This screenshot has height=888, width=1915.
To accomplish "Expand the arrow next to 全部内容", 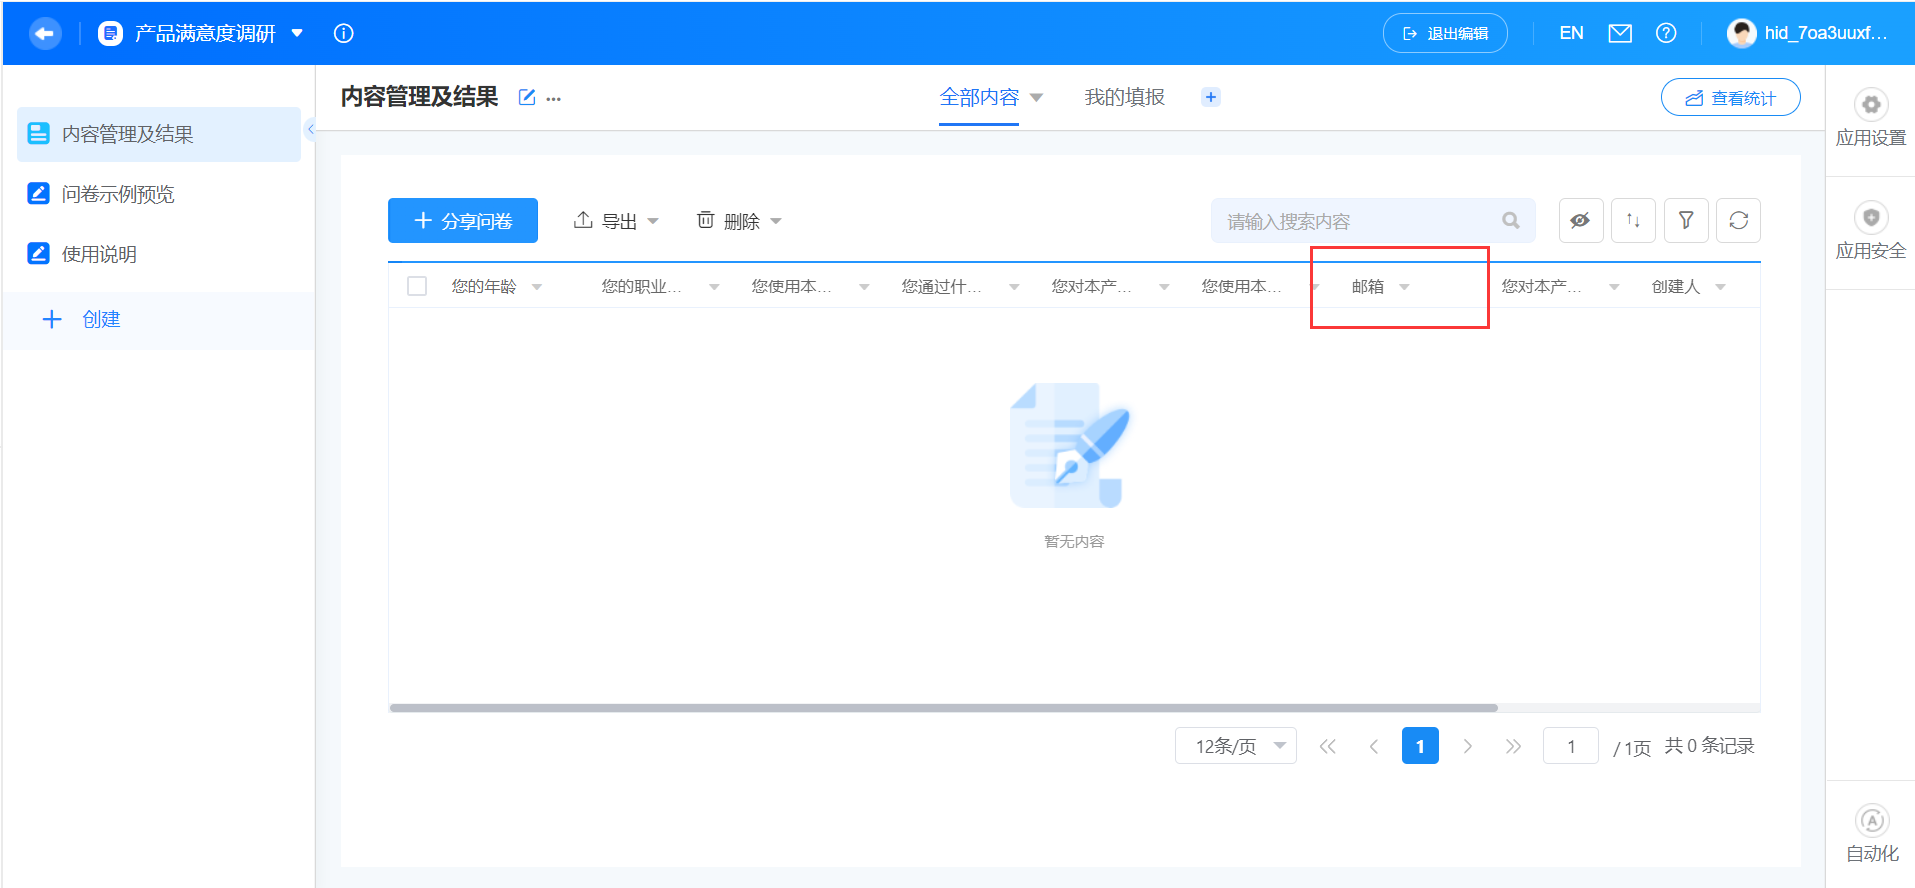I will point(1036,97).
